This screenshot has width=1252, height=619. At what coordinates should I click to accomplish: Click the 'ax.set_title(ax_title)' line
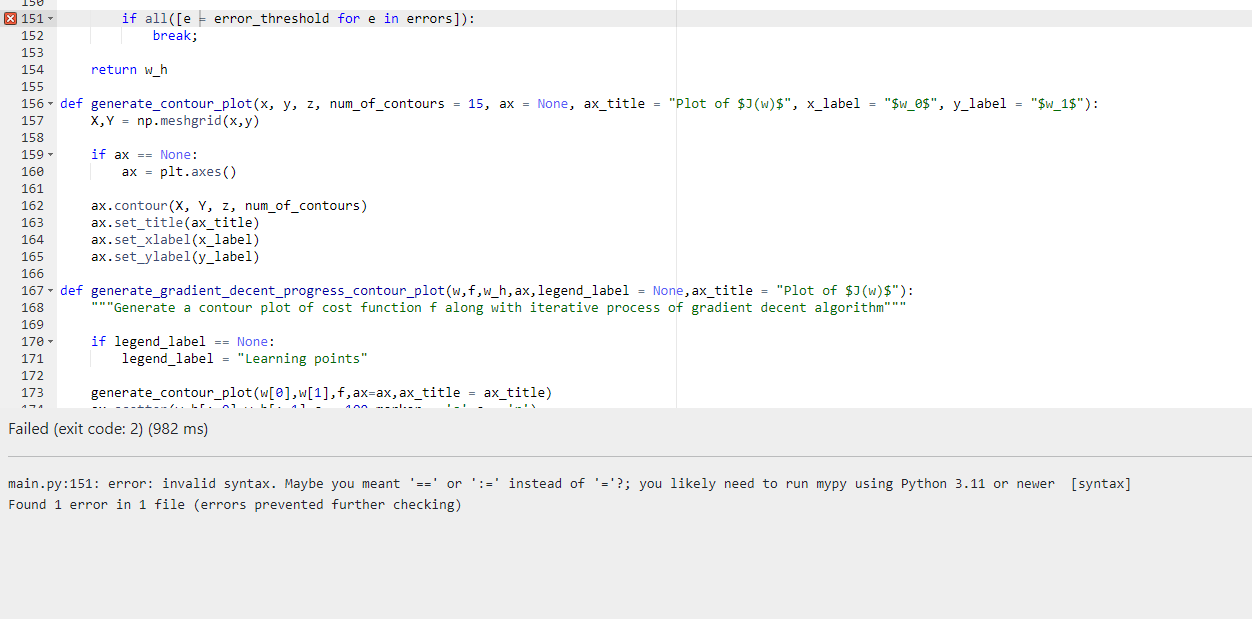pos(175,223)
